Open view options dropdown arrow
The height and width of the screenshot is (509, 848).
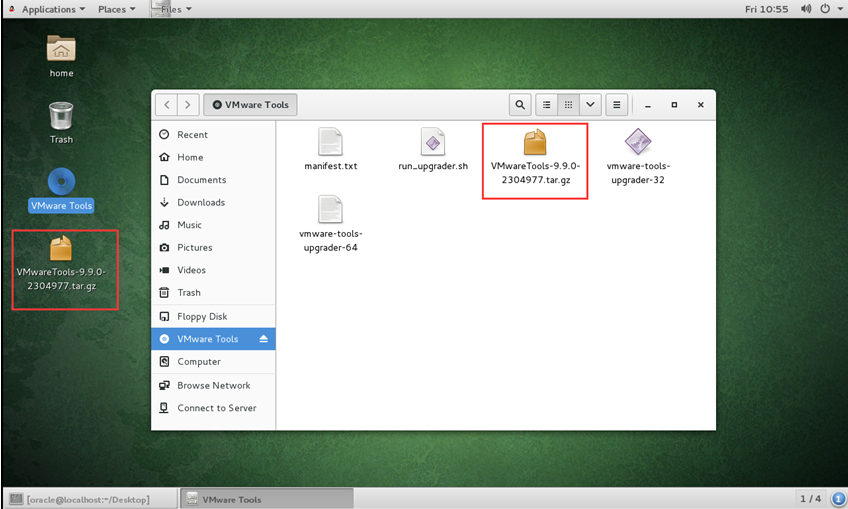(x=590, y=105)
